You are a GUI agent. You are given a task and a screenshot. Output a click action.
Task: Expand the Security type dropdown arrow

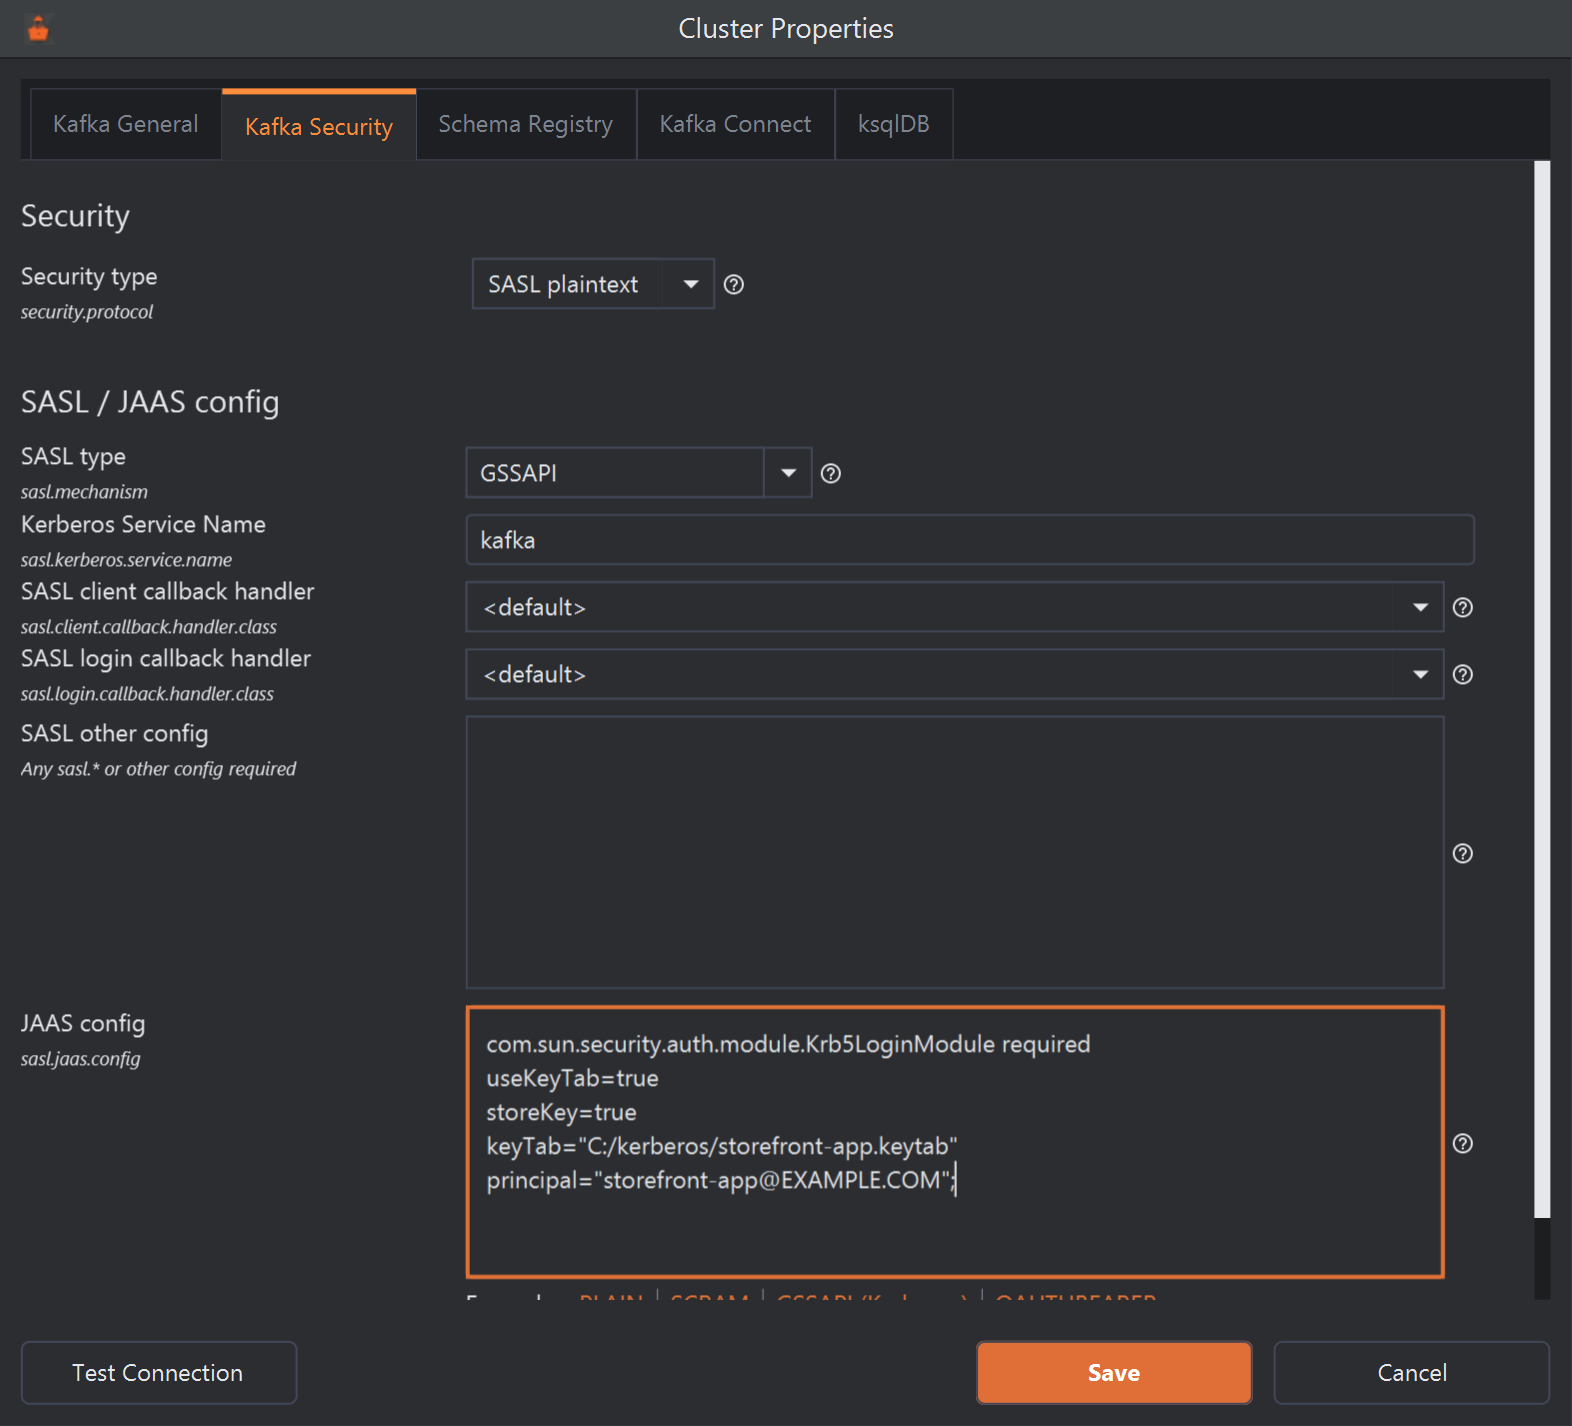690,285
